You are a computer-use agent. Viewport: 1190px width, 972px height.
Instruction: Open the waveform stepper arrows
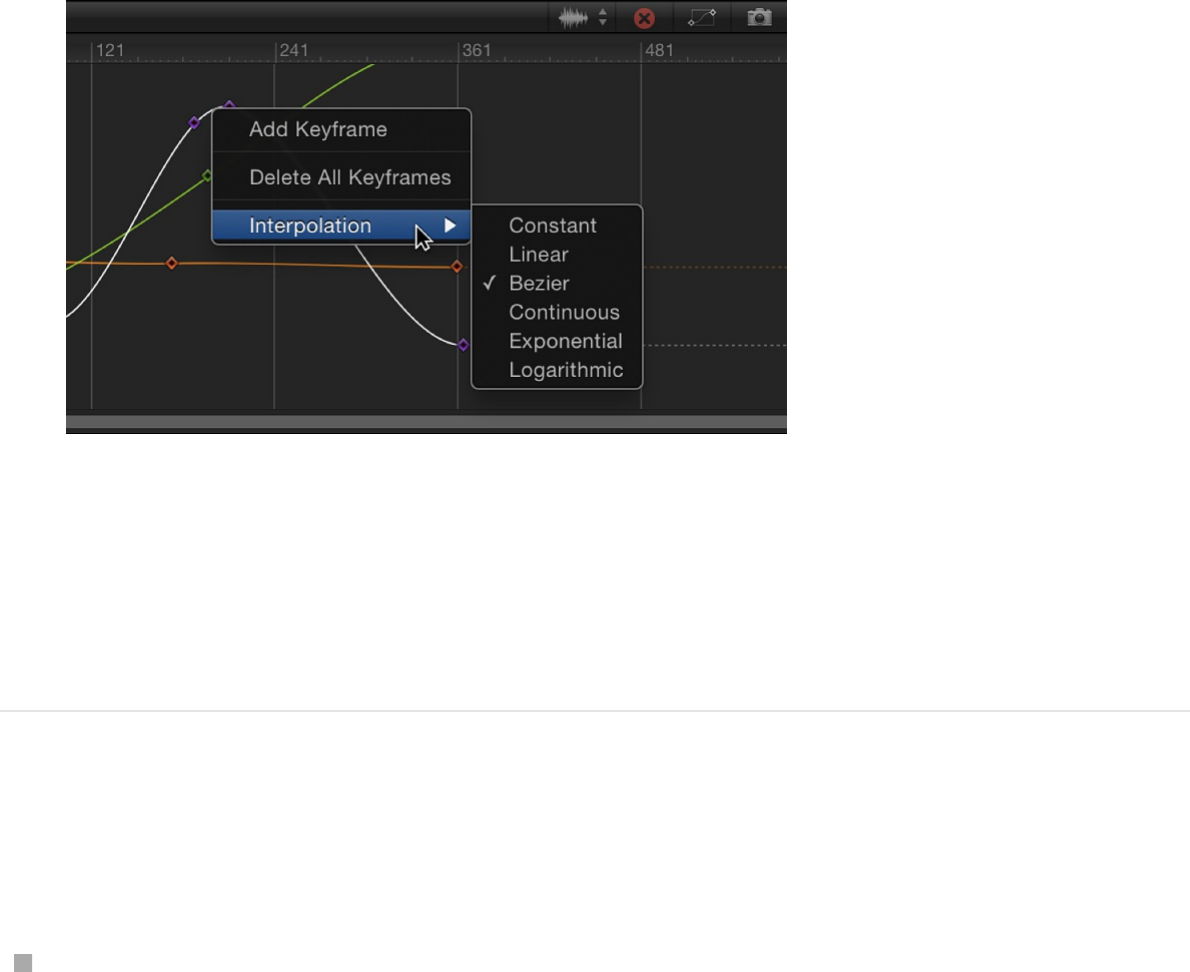[603, 17]
